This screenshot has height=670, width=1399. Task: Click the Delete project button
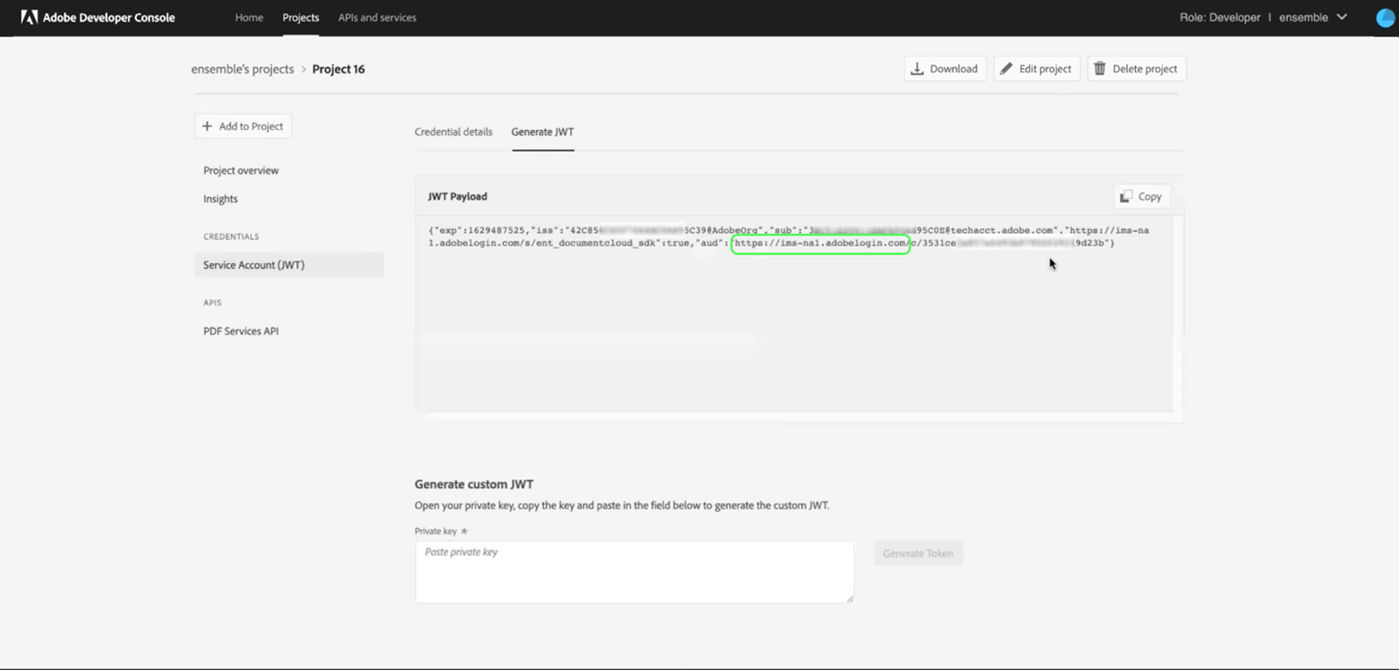point(1136,69)
